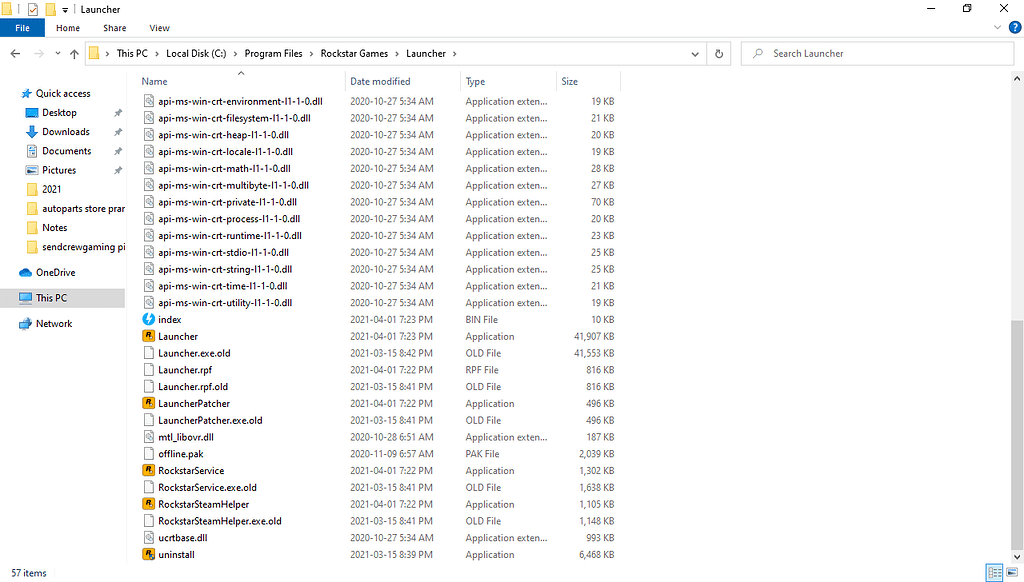
Task: Switch to the View tab
Action: pos(159,27)
